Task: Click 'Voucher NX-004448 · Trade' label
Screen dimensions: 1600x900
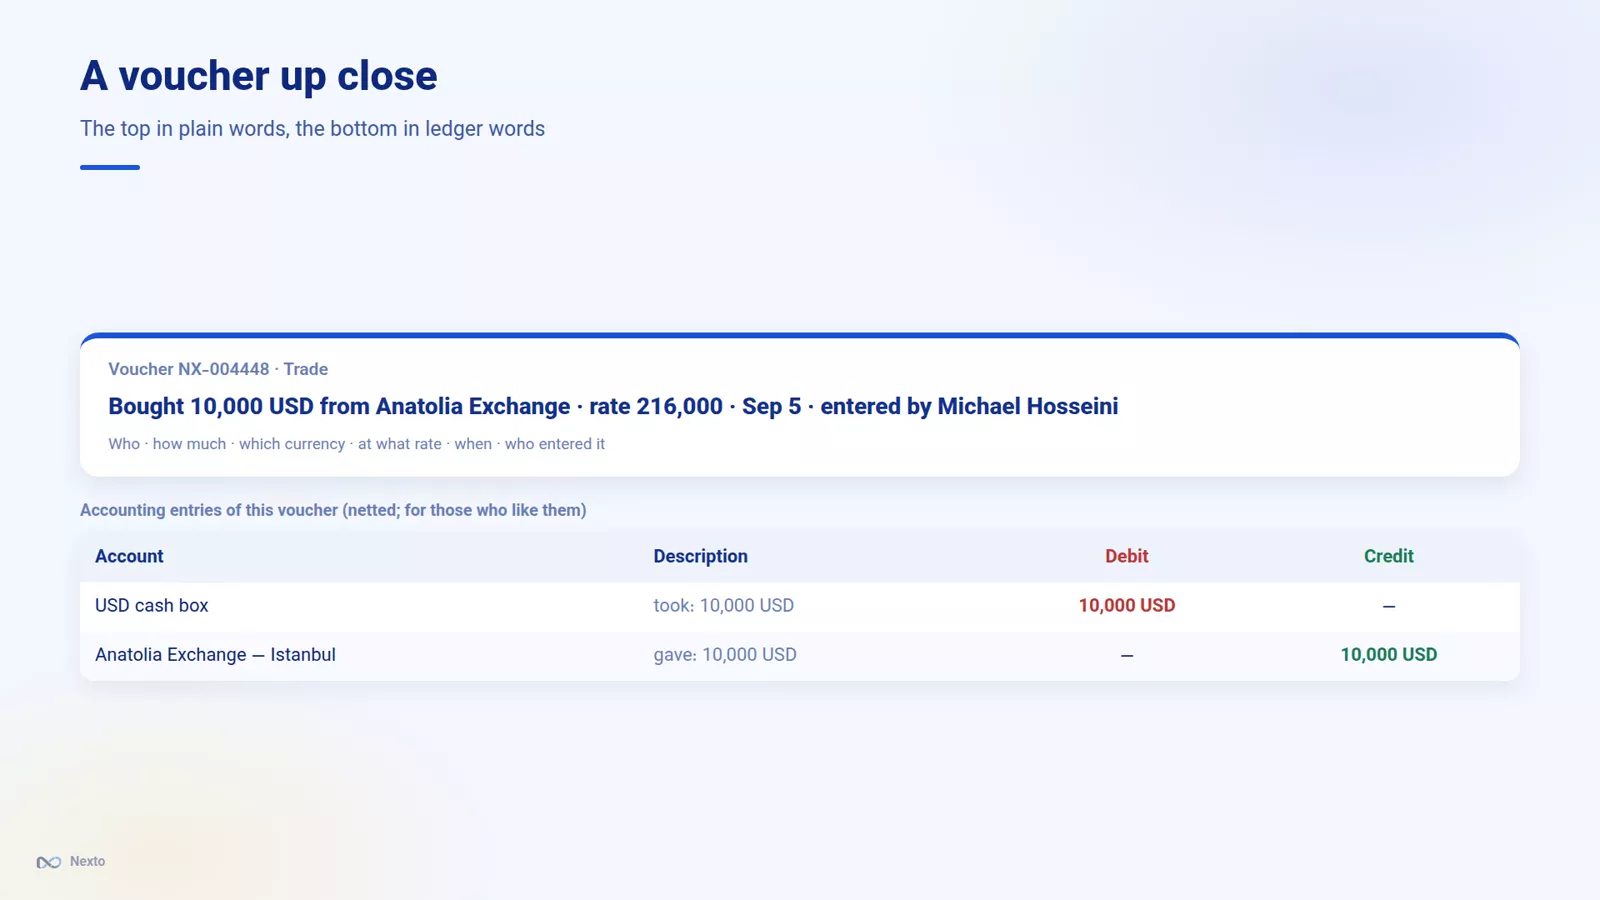Action: point(218,369)
